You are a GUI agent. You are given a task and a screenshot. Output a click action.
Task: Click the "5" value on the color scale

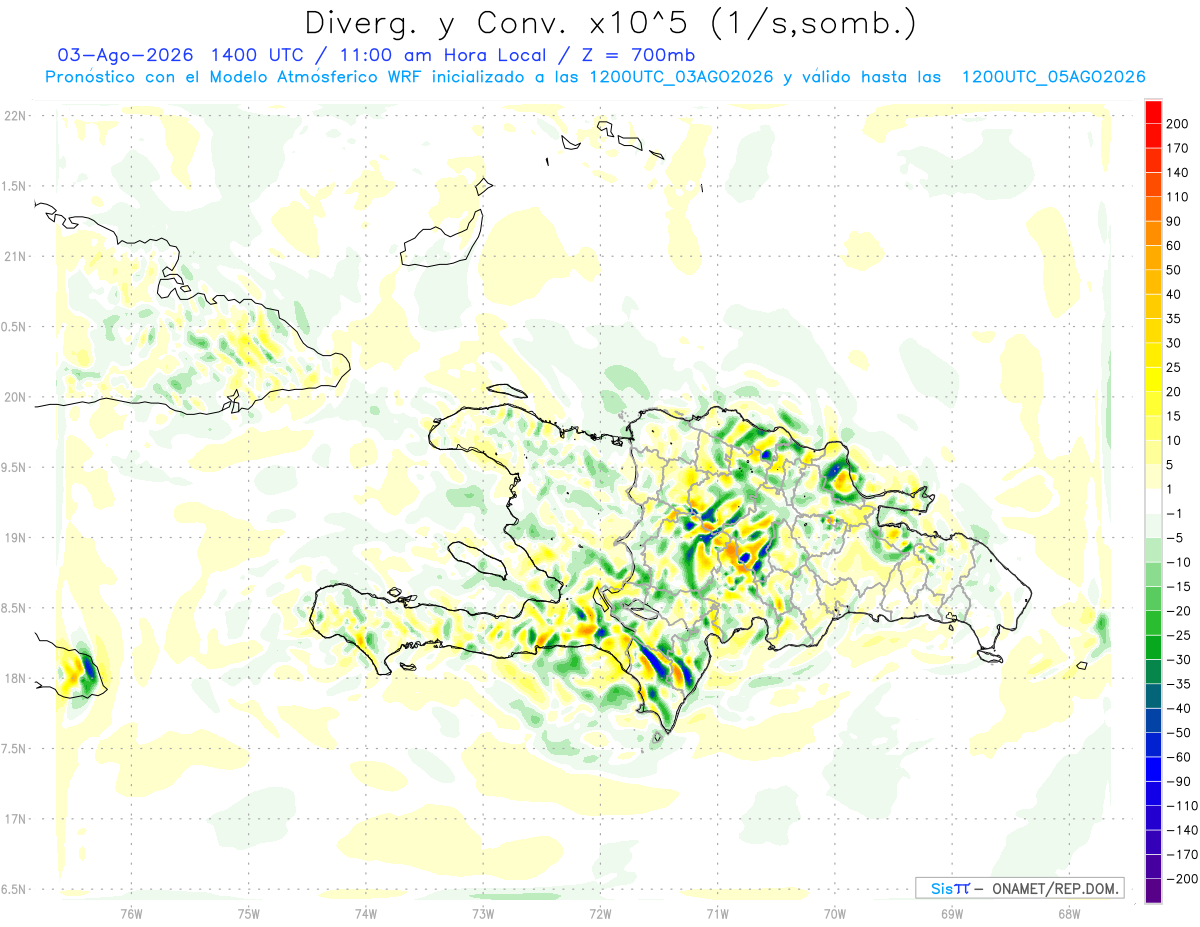coord(1171,465)
